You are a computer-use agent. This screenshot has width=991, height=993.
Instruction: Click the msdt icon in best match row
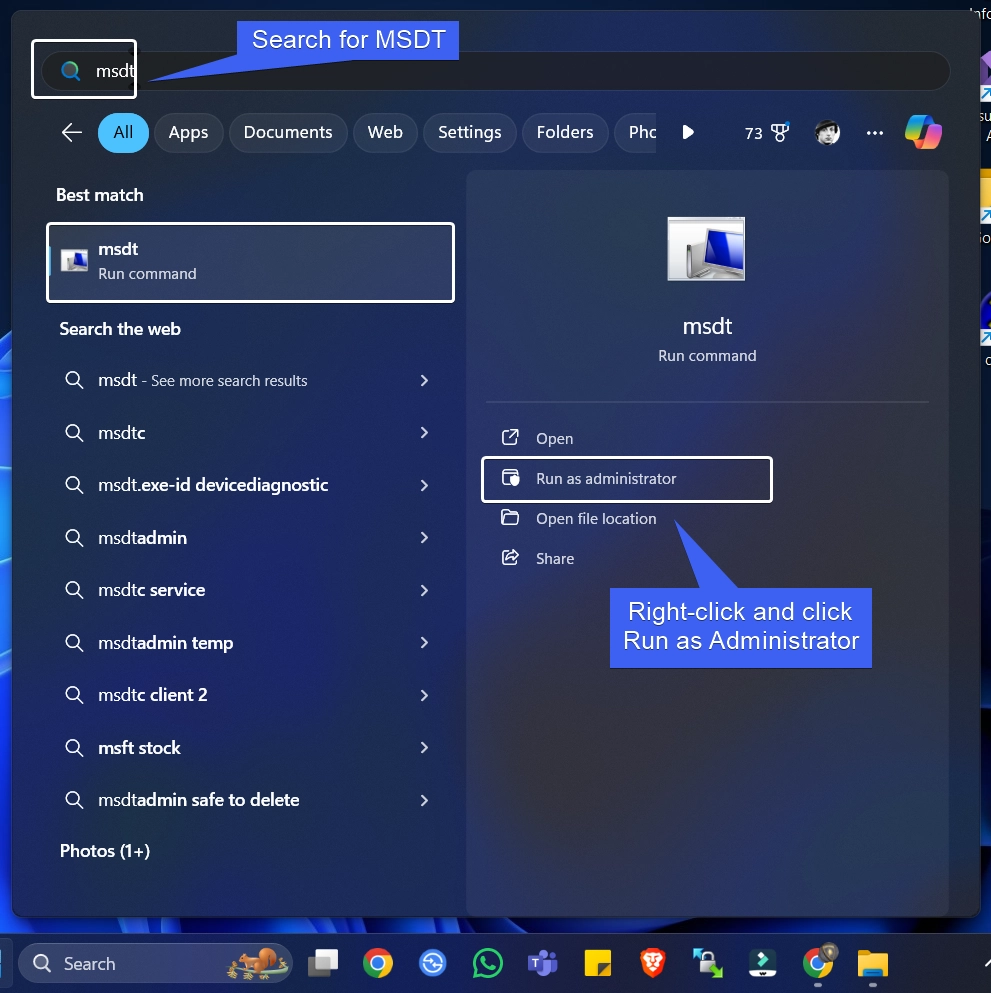74,260
